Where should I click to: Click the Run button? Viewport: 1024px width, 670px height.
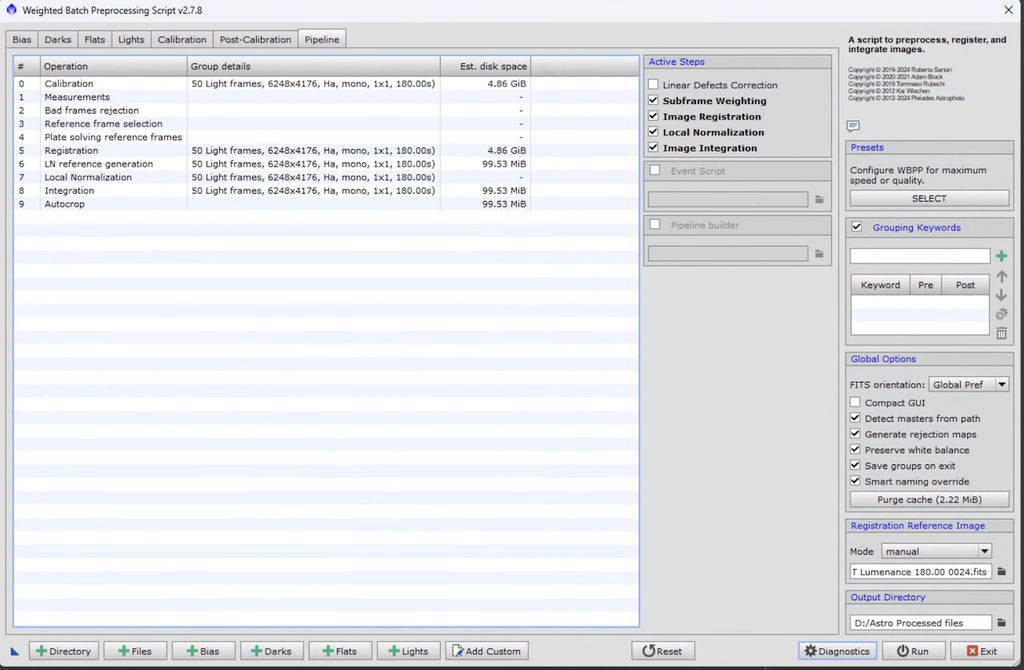(x=913, y=651)
